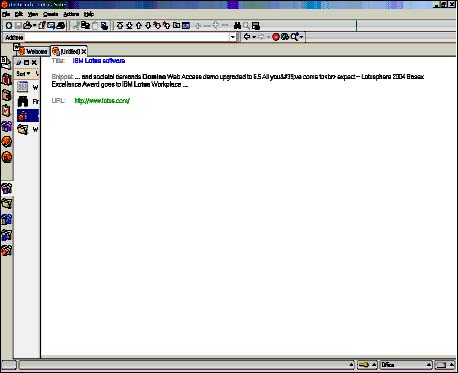
Task: Click the paste icon with blue clipboard
Action: [x=105, y=26]
